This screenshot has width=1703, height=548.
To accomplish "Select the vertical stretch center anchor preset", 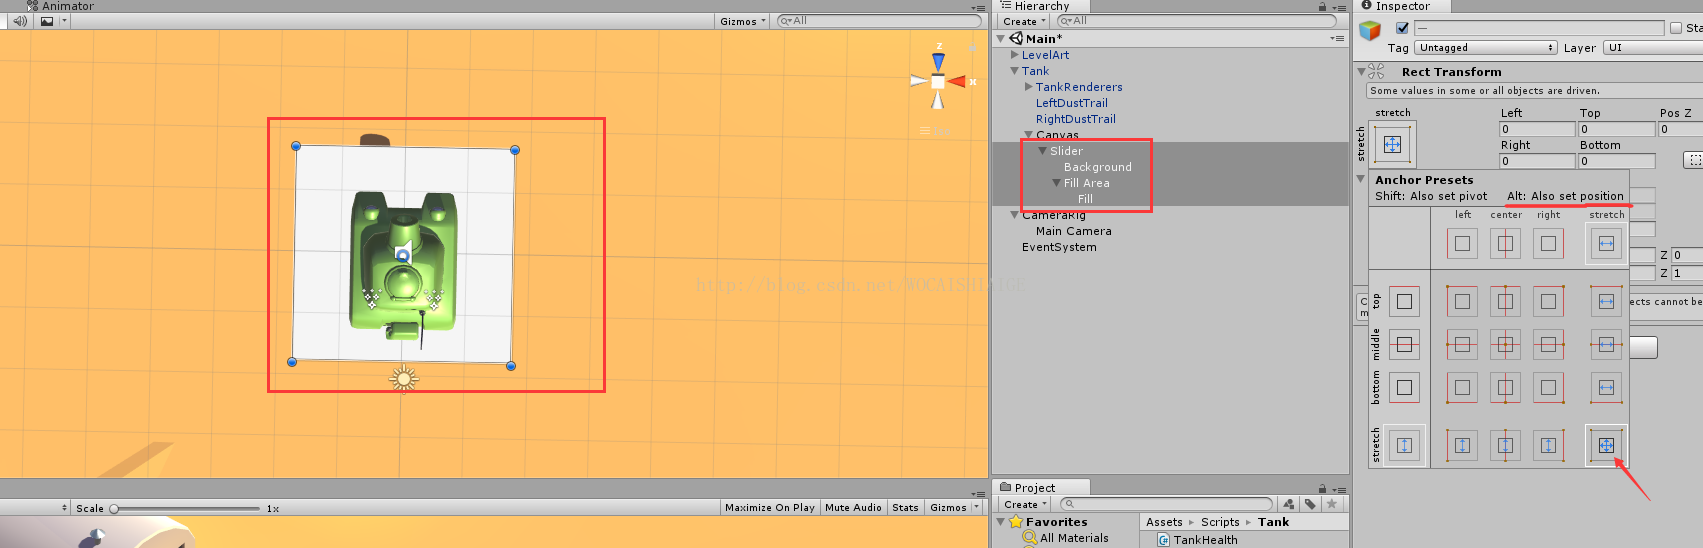I will point(1505,445).
